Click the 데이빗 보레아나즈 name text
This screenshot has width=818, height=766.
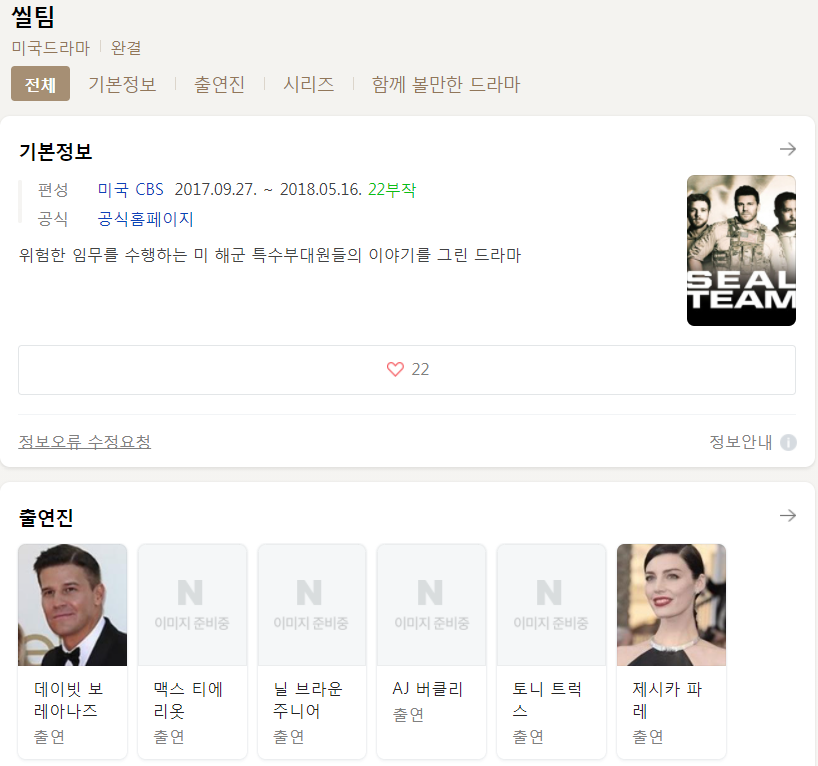[68, 700]
